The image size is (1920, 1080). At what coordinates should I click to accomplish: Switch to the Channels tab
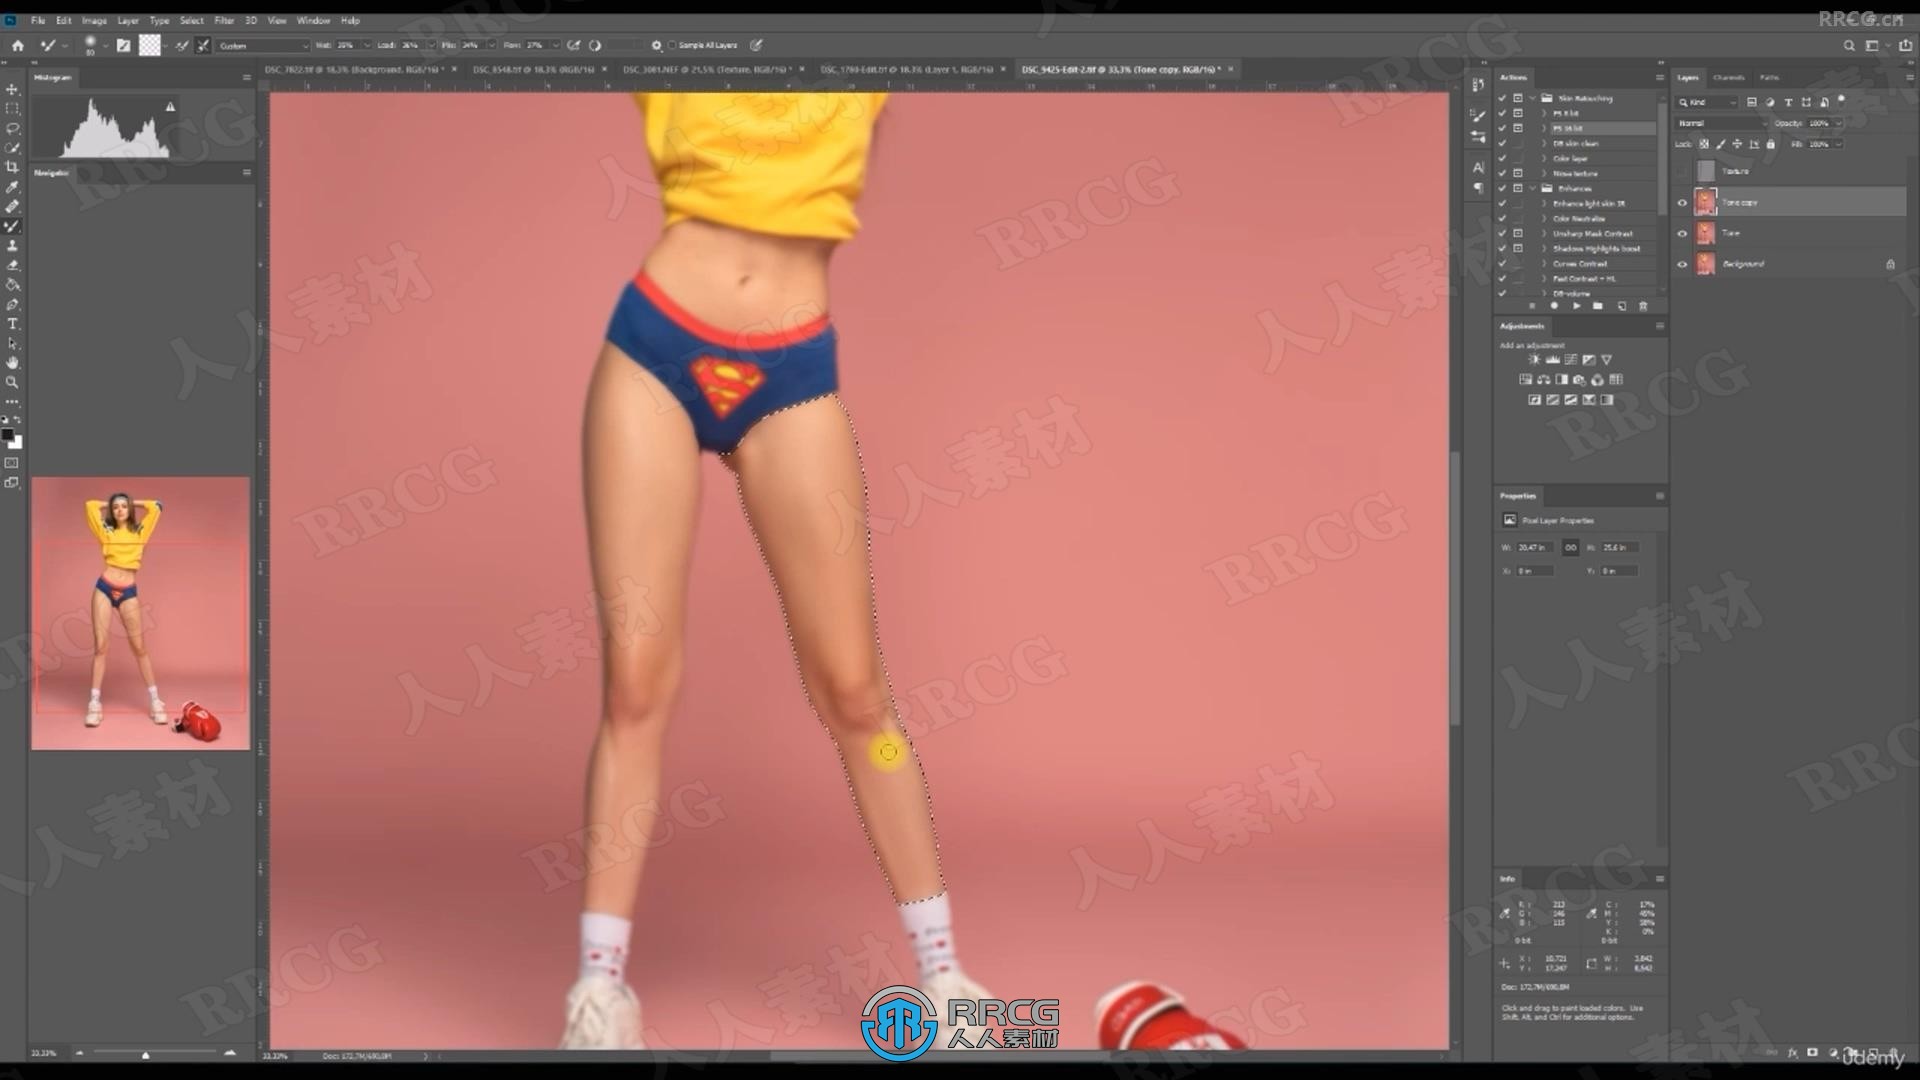click(x=1728, y=77)
